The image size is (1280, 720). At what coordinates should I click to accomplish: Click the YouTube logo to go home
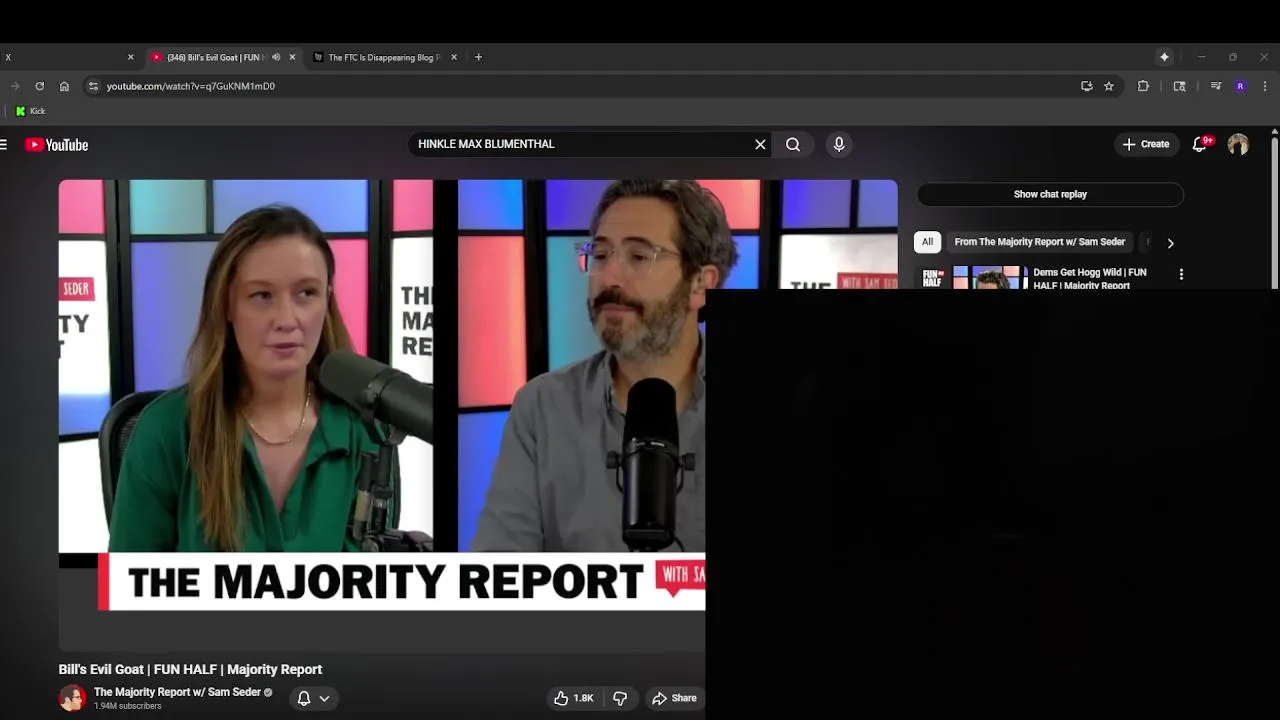(57, 145)
